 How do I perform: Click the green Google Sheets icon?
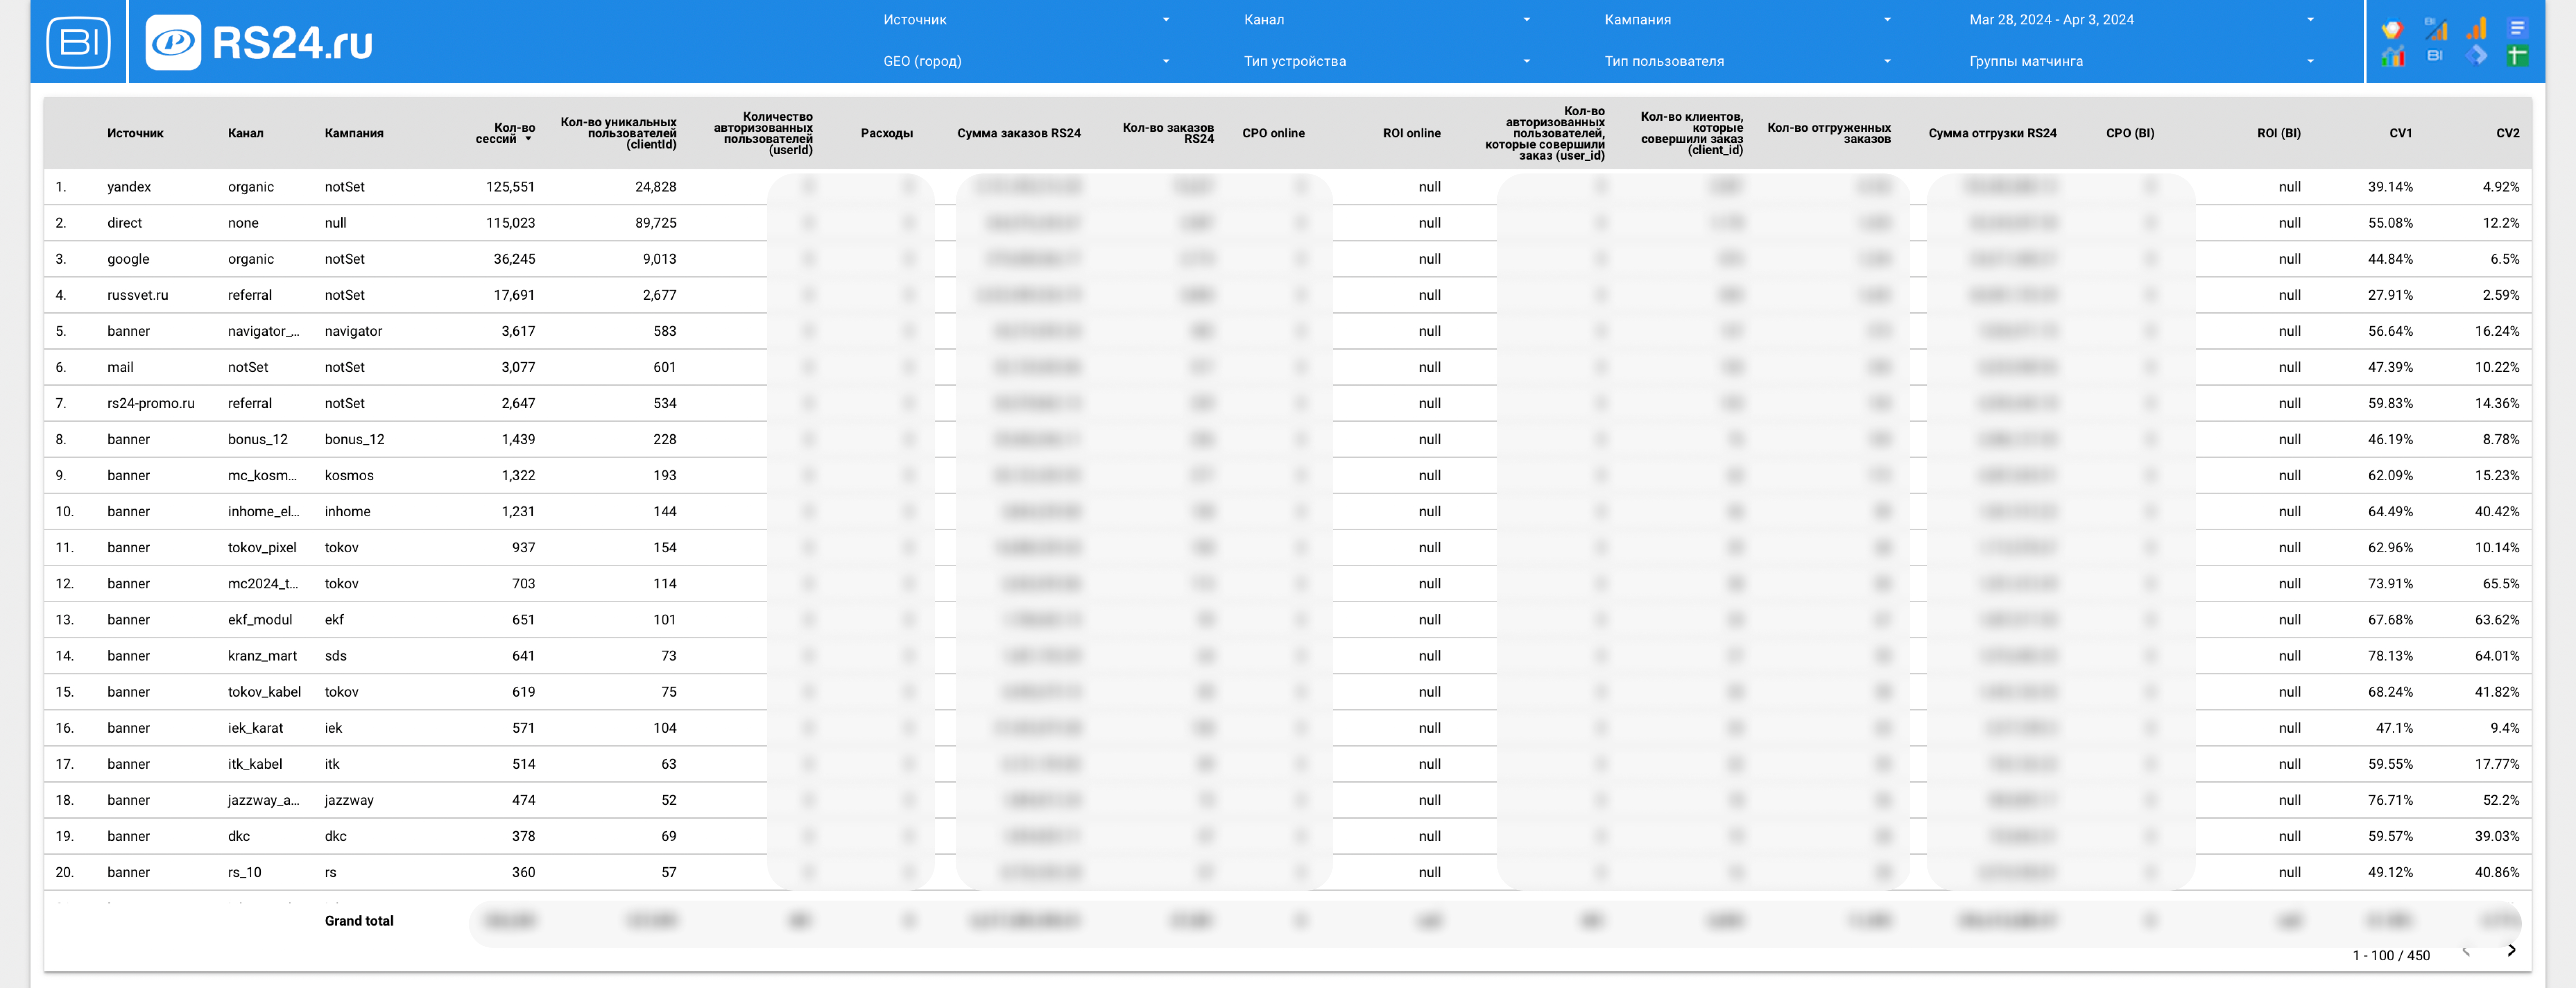pyautogui.click(x=2518, y=55)
